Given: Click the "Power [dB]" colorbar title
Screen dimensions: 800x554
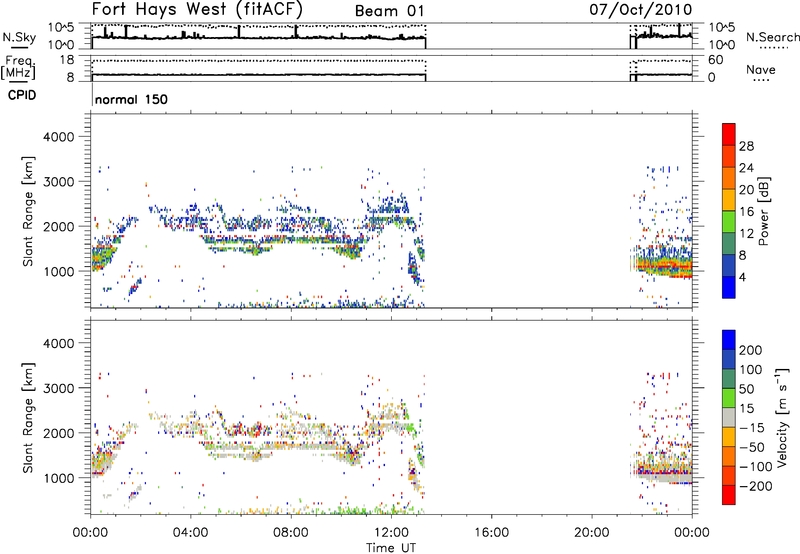Looking at the screenshot, I should [x=763, y=211].
